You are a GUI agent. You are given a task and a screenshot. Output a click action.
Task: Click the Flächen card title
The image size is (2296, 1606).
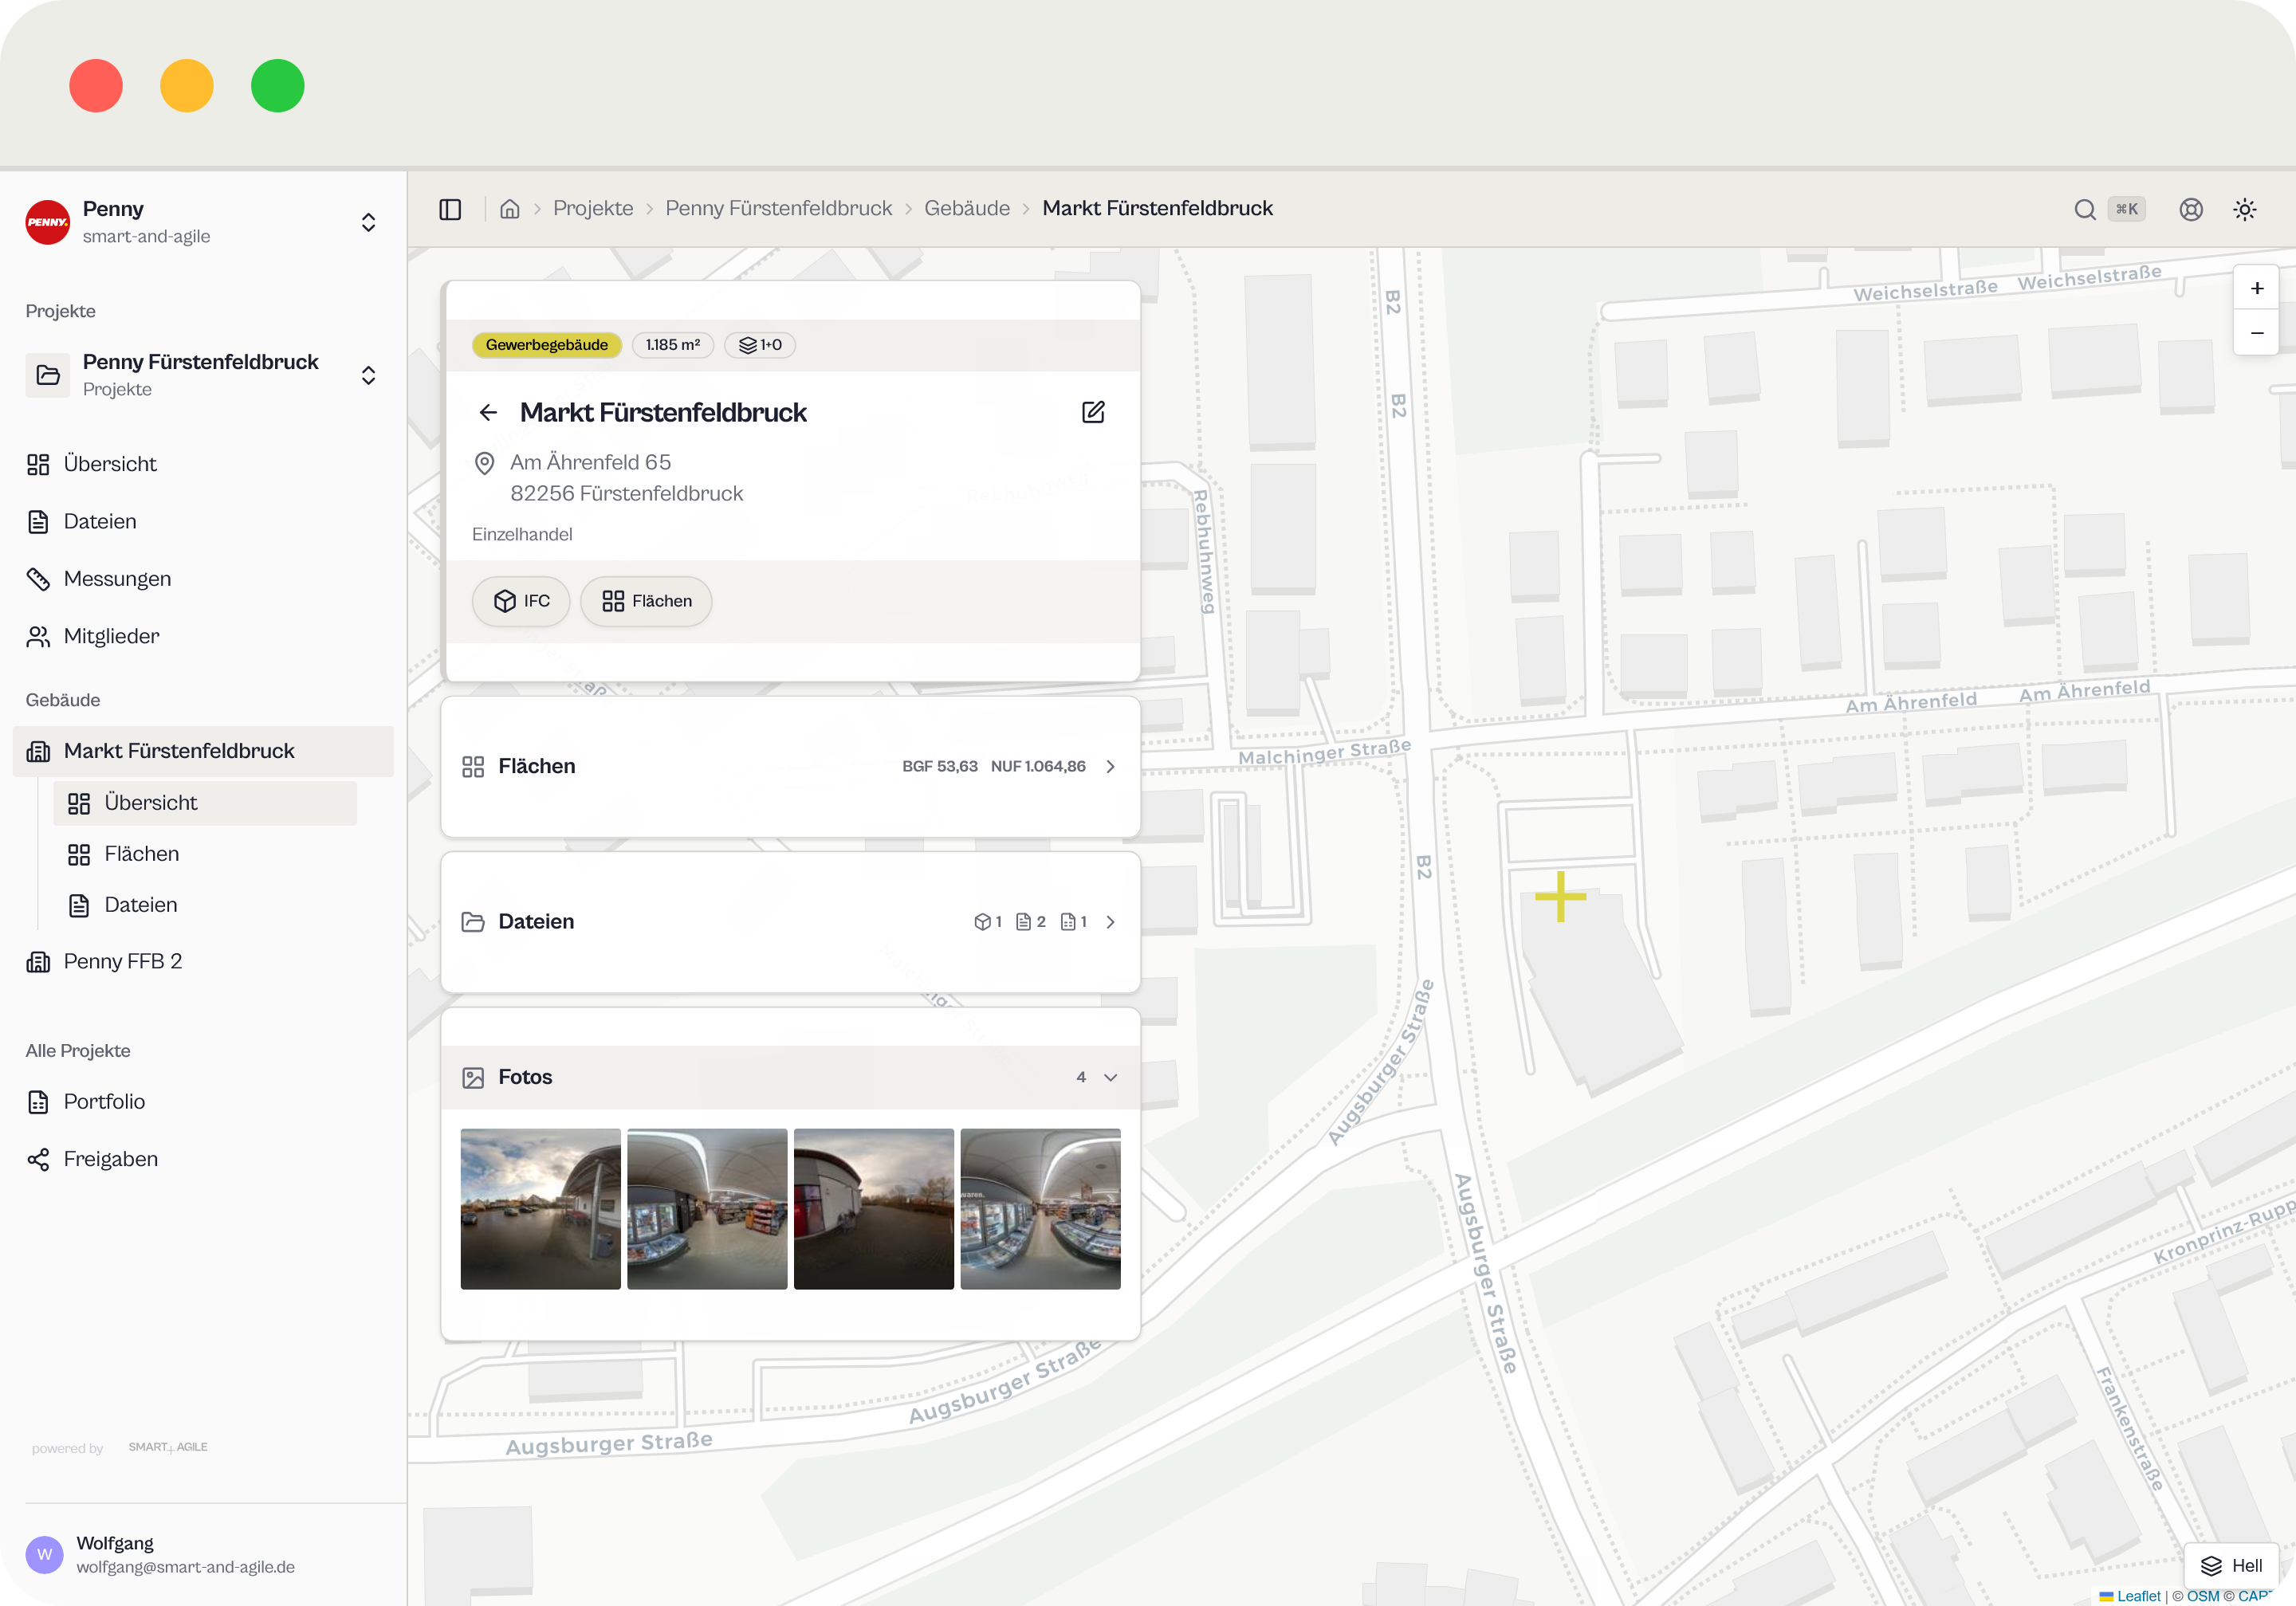point(537,766)
